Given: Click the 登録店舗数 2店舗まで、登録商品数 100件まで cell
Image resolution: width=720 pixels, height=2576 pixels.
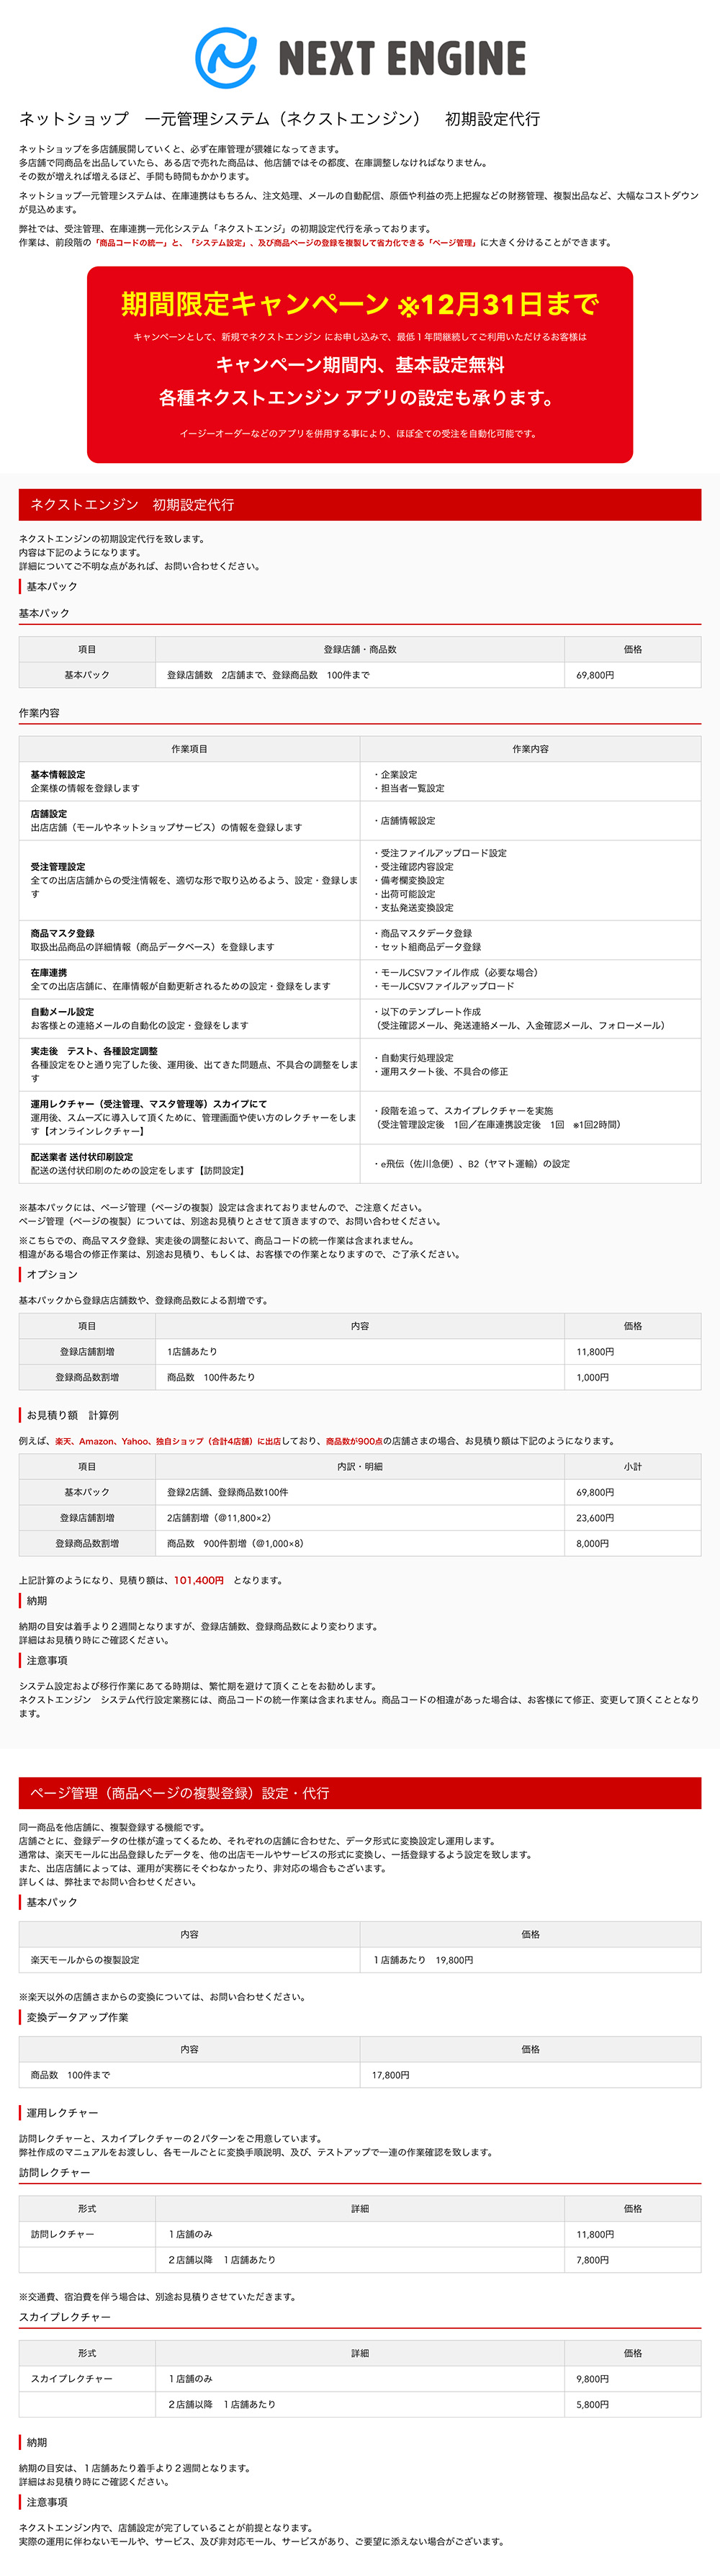Looking at the screenshot, I should point(360,675).
